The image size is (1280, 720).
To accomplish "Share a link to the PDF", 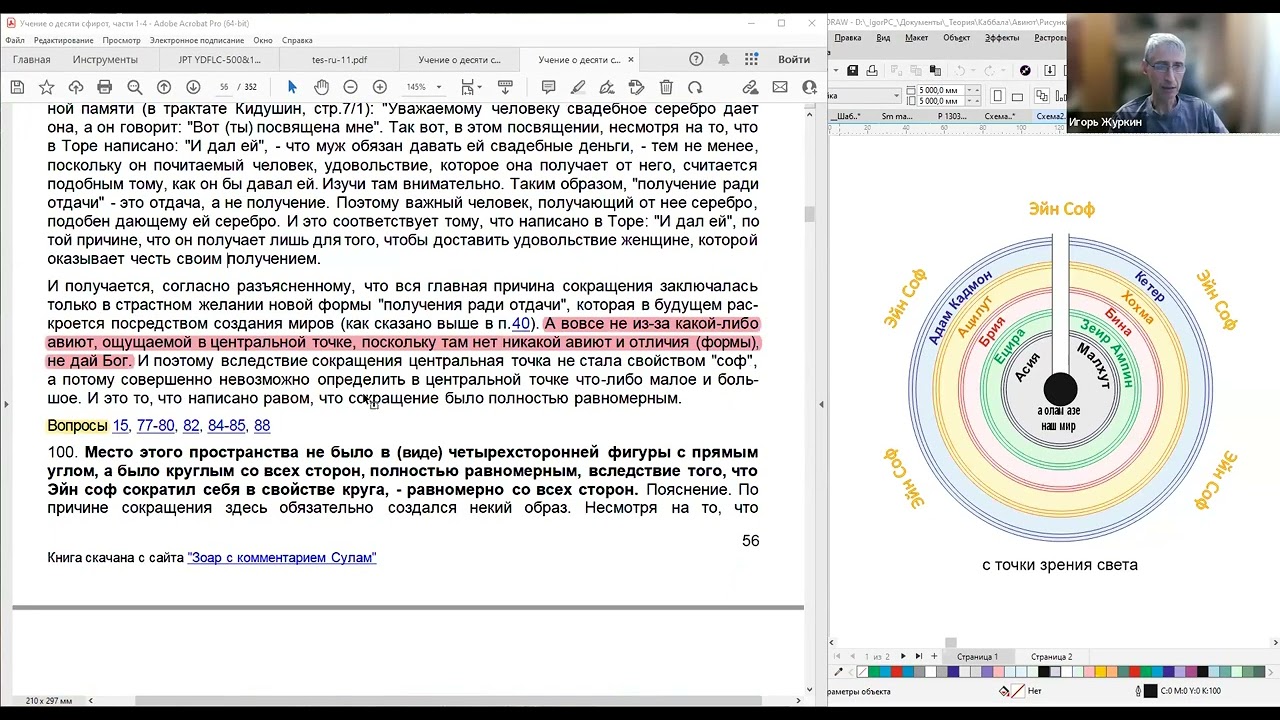I will coord(750,87).
